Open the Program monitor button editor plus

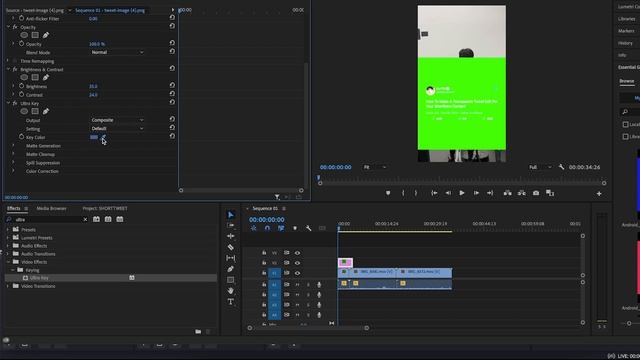click(x=599, y=193)
